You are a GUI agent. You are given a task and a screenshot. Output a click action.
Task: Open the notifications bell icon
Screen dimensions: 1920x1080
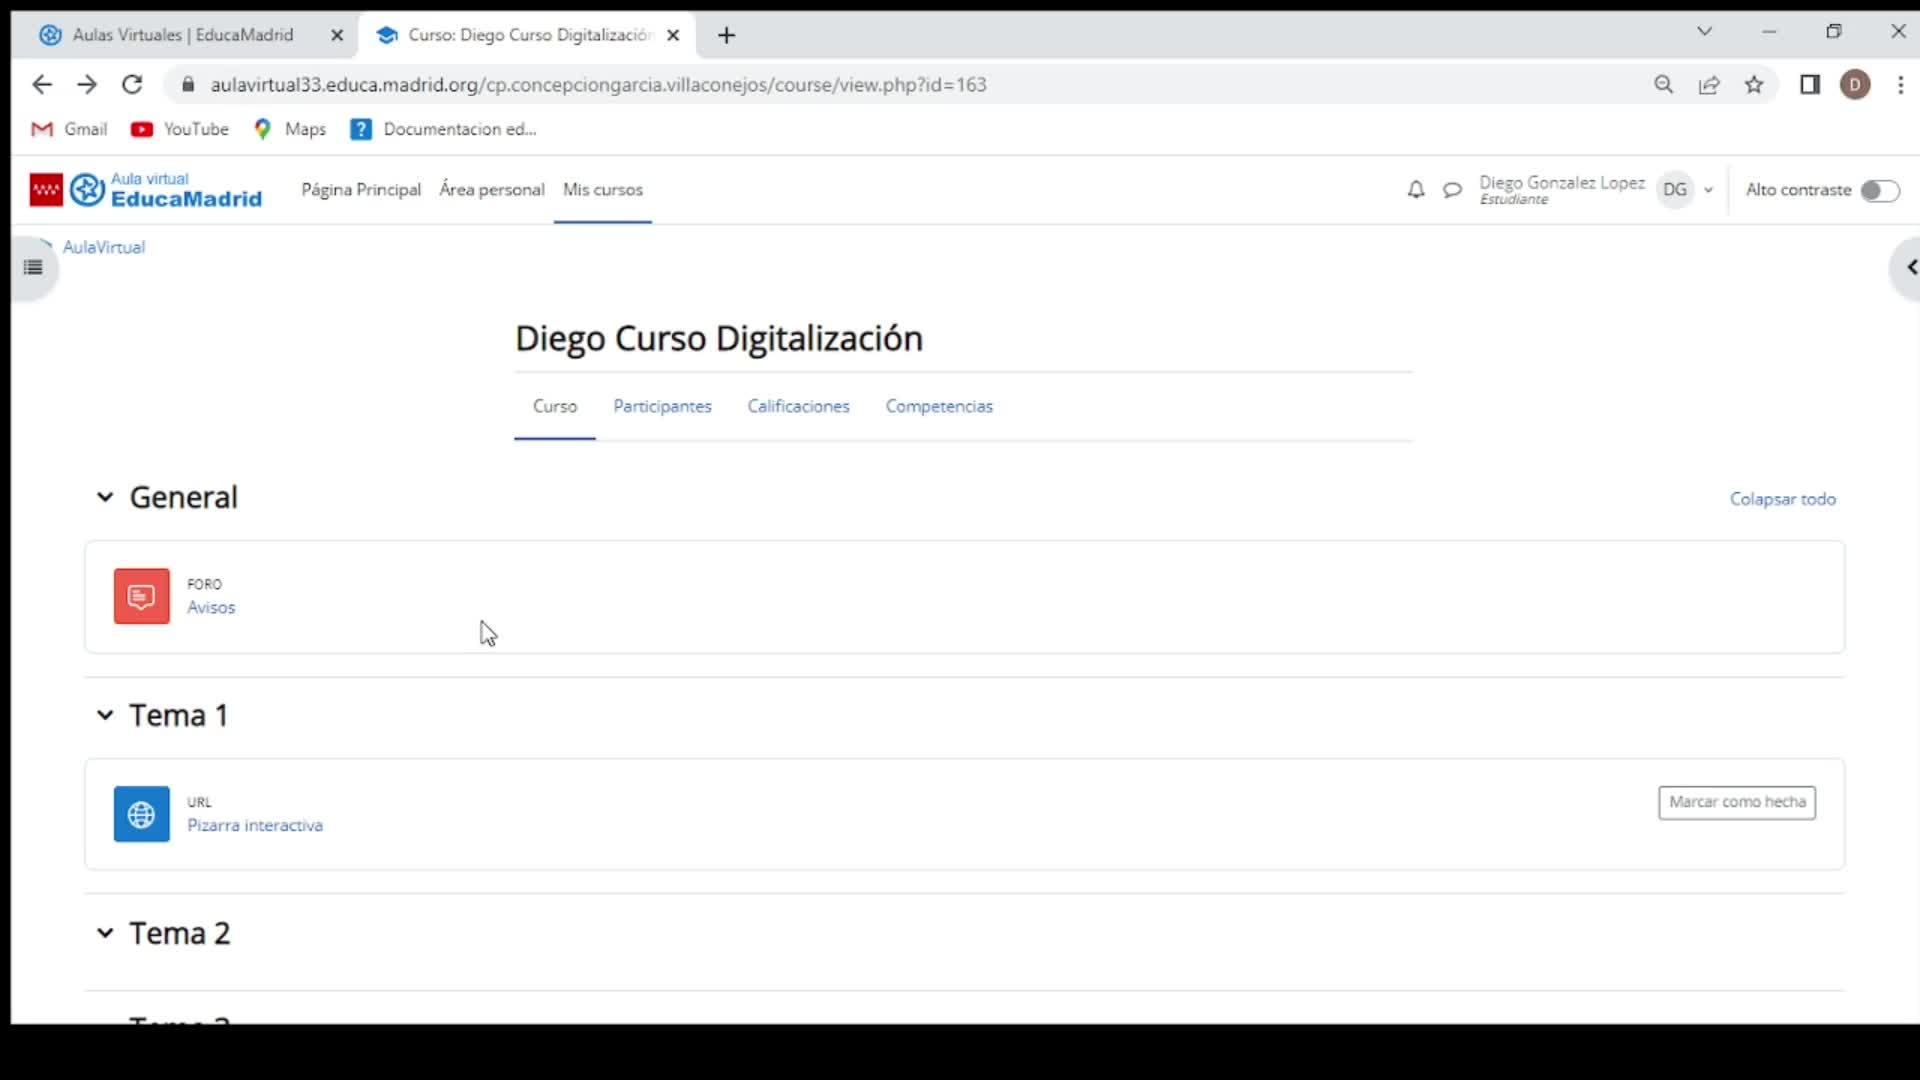pyautogui.click(x=1415, y=190)
